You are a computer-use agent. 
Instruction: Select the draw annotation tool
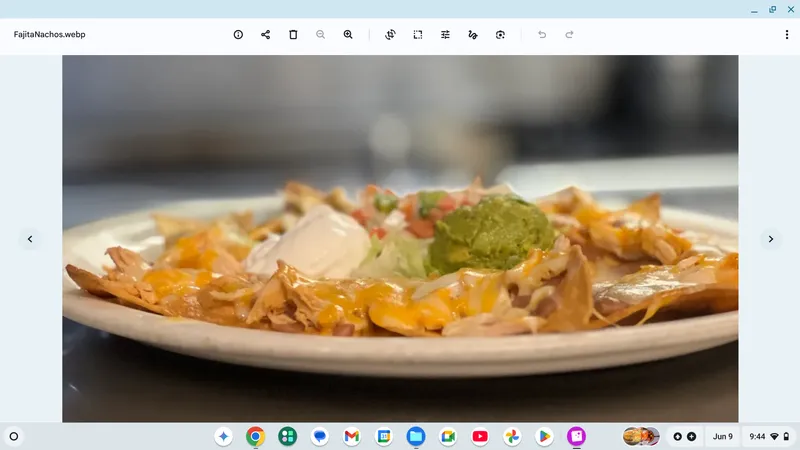pyautogui.click(x=473, y=35)
